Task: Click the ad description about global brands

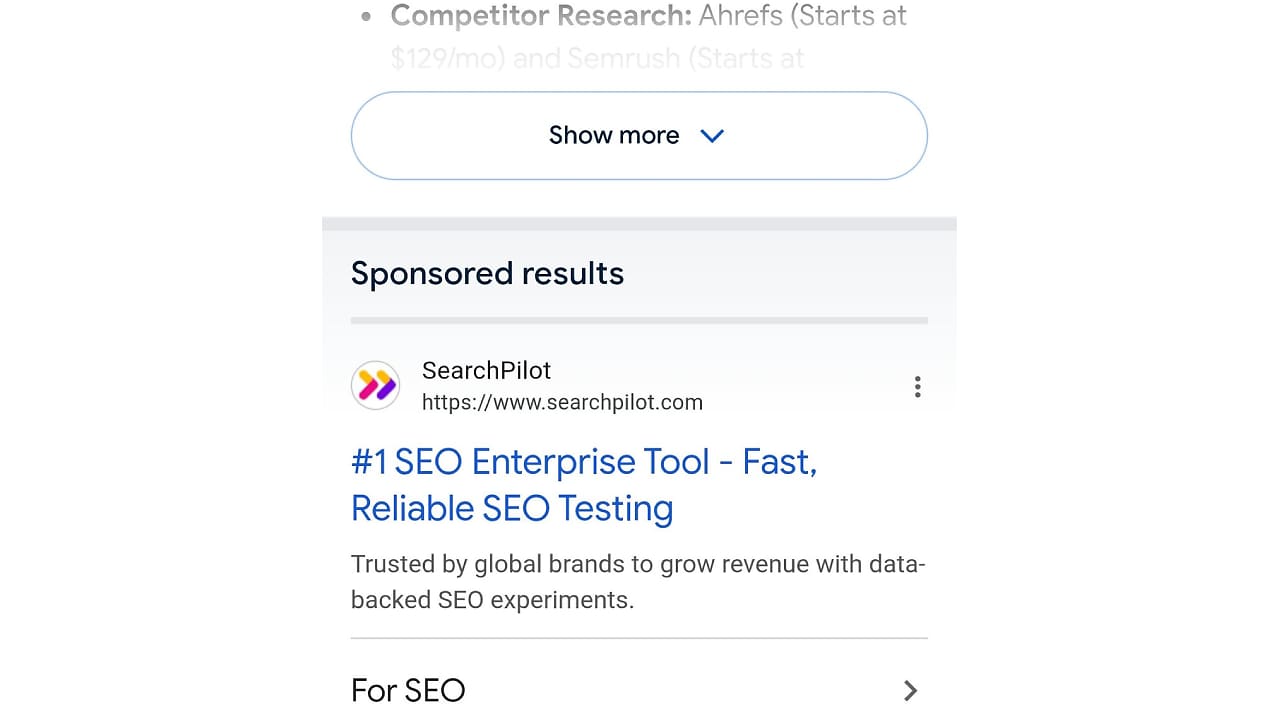Action: (x=638, y=582)
